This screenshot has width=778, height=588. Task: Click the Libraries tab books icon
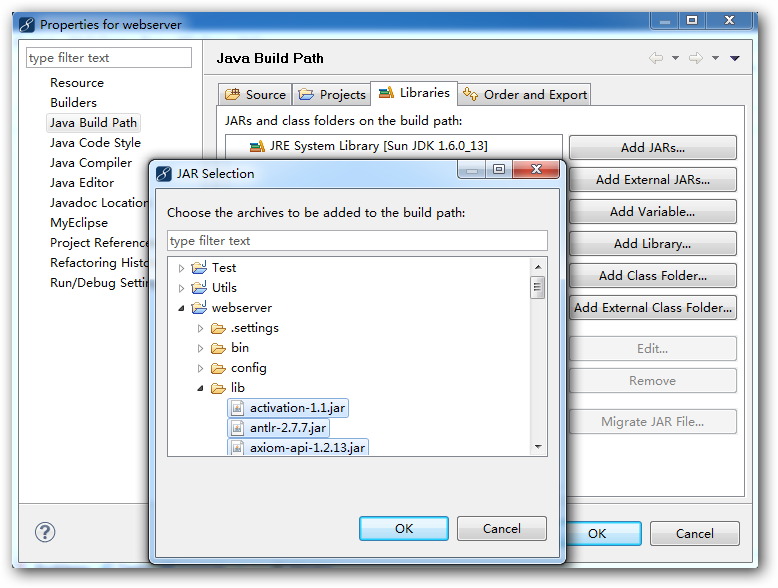pos(386,92)
